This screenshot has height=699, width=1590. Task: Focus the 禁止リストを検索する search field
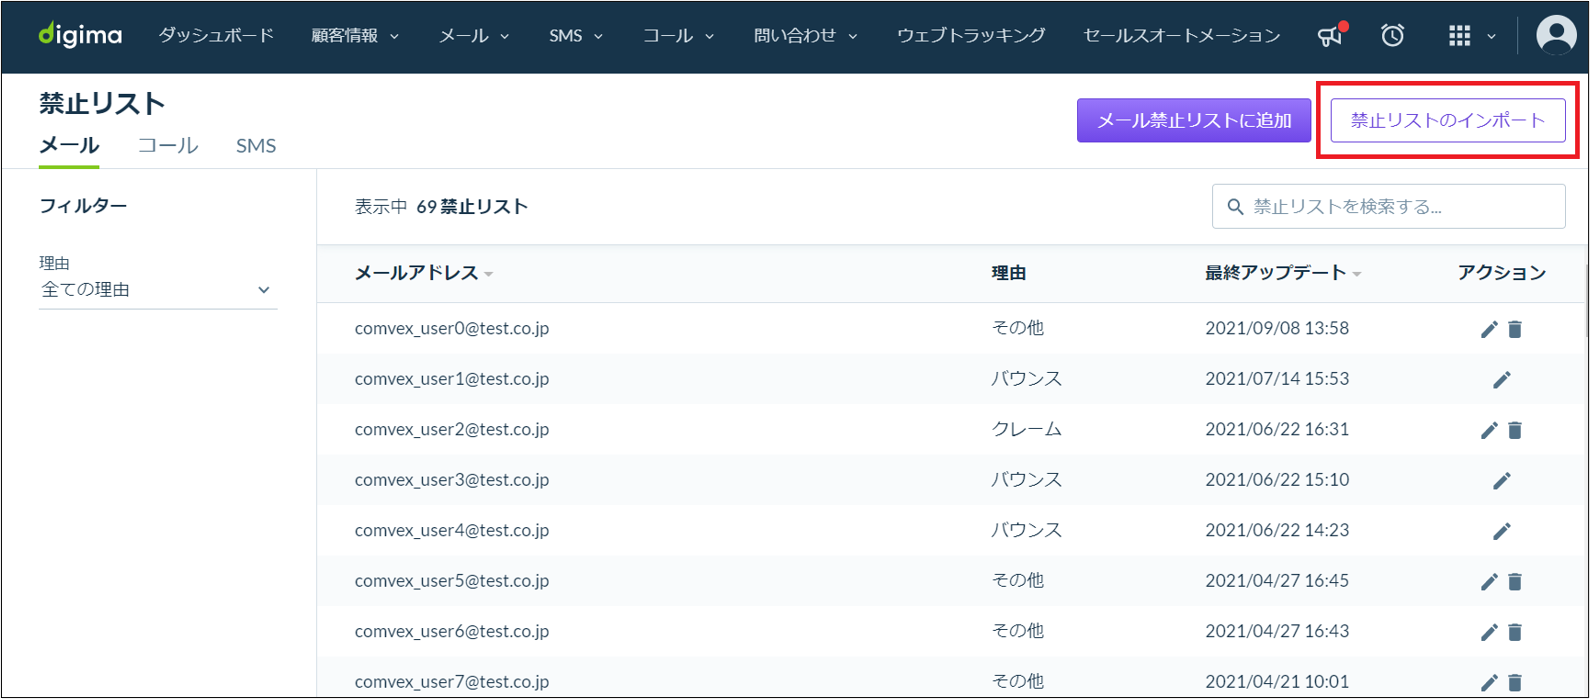pyautogui.click(x=1389, y=207)
